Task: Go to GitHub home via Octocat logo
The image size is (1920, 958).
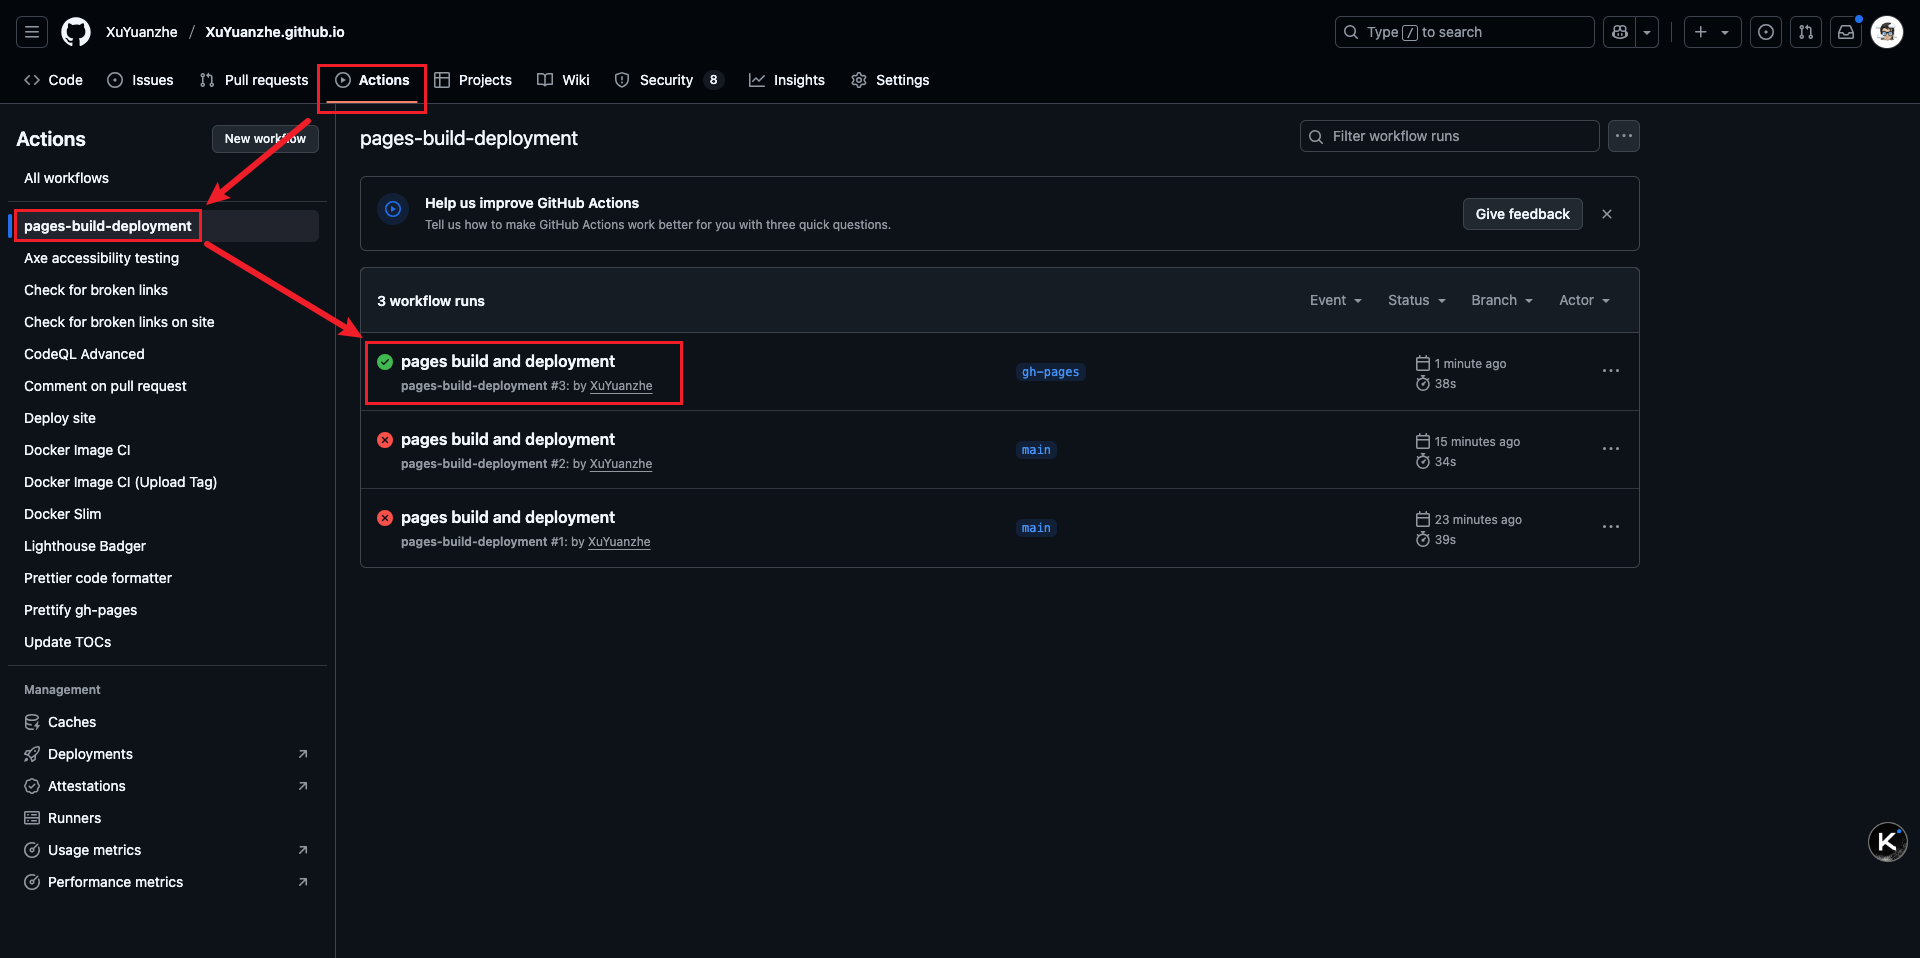Action: [x=76, y=32]
